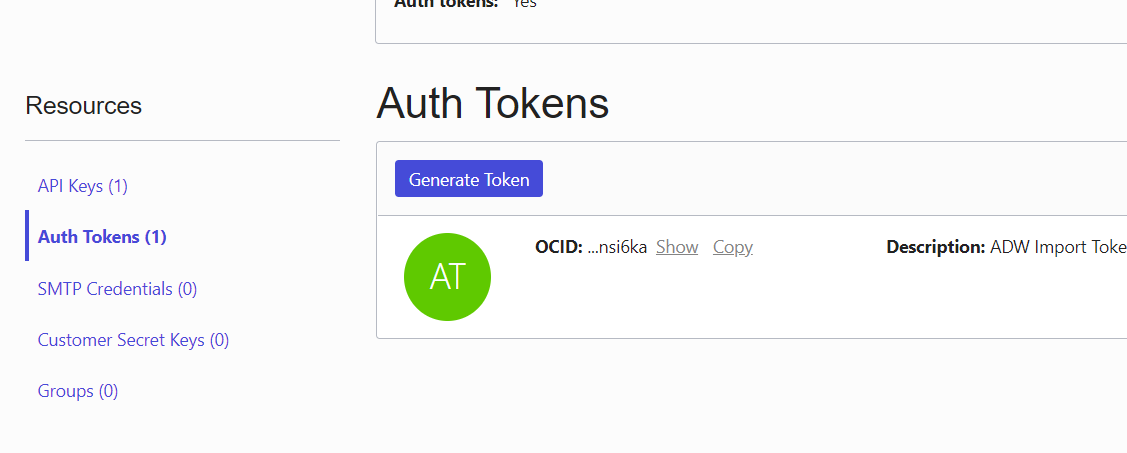Click the green AT token avatar
Screen dimensions: 1127x453
tap(447, 277)
